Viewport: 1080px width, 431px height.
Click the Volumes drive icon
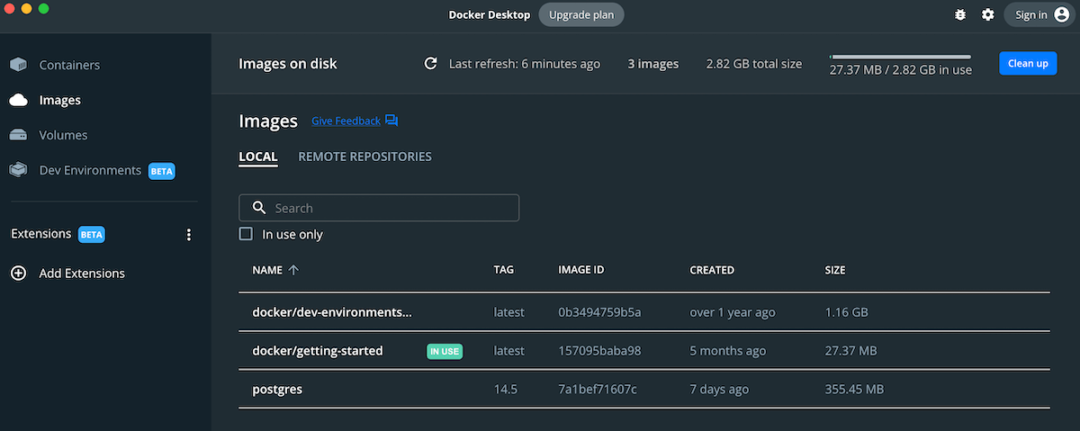point(18,135)
